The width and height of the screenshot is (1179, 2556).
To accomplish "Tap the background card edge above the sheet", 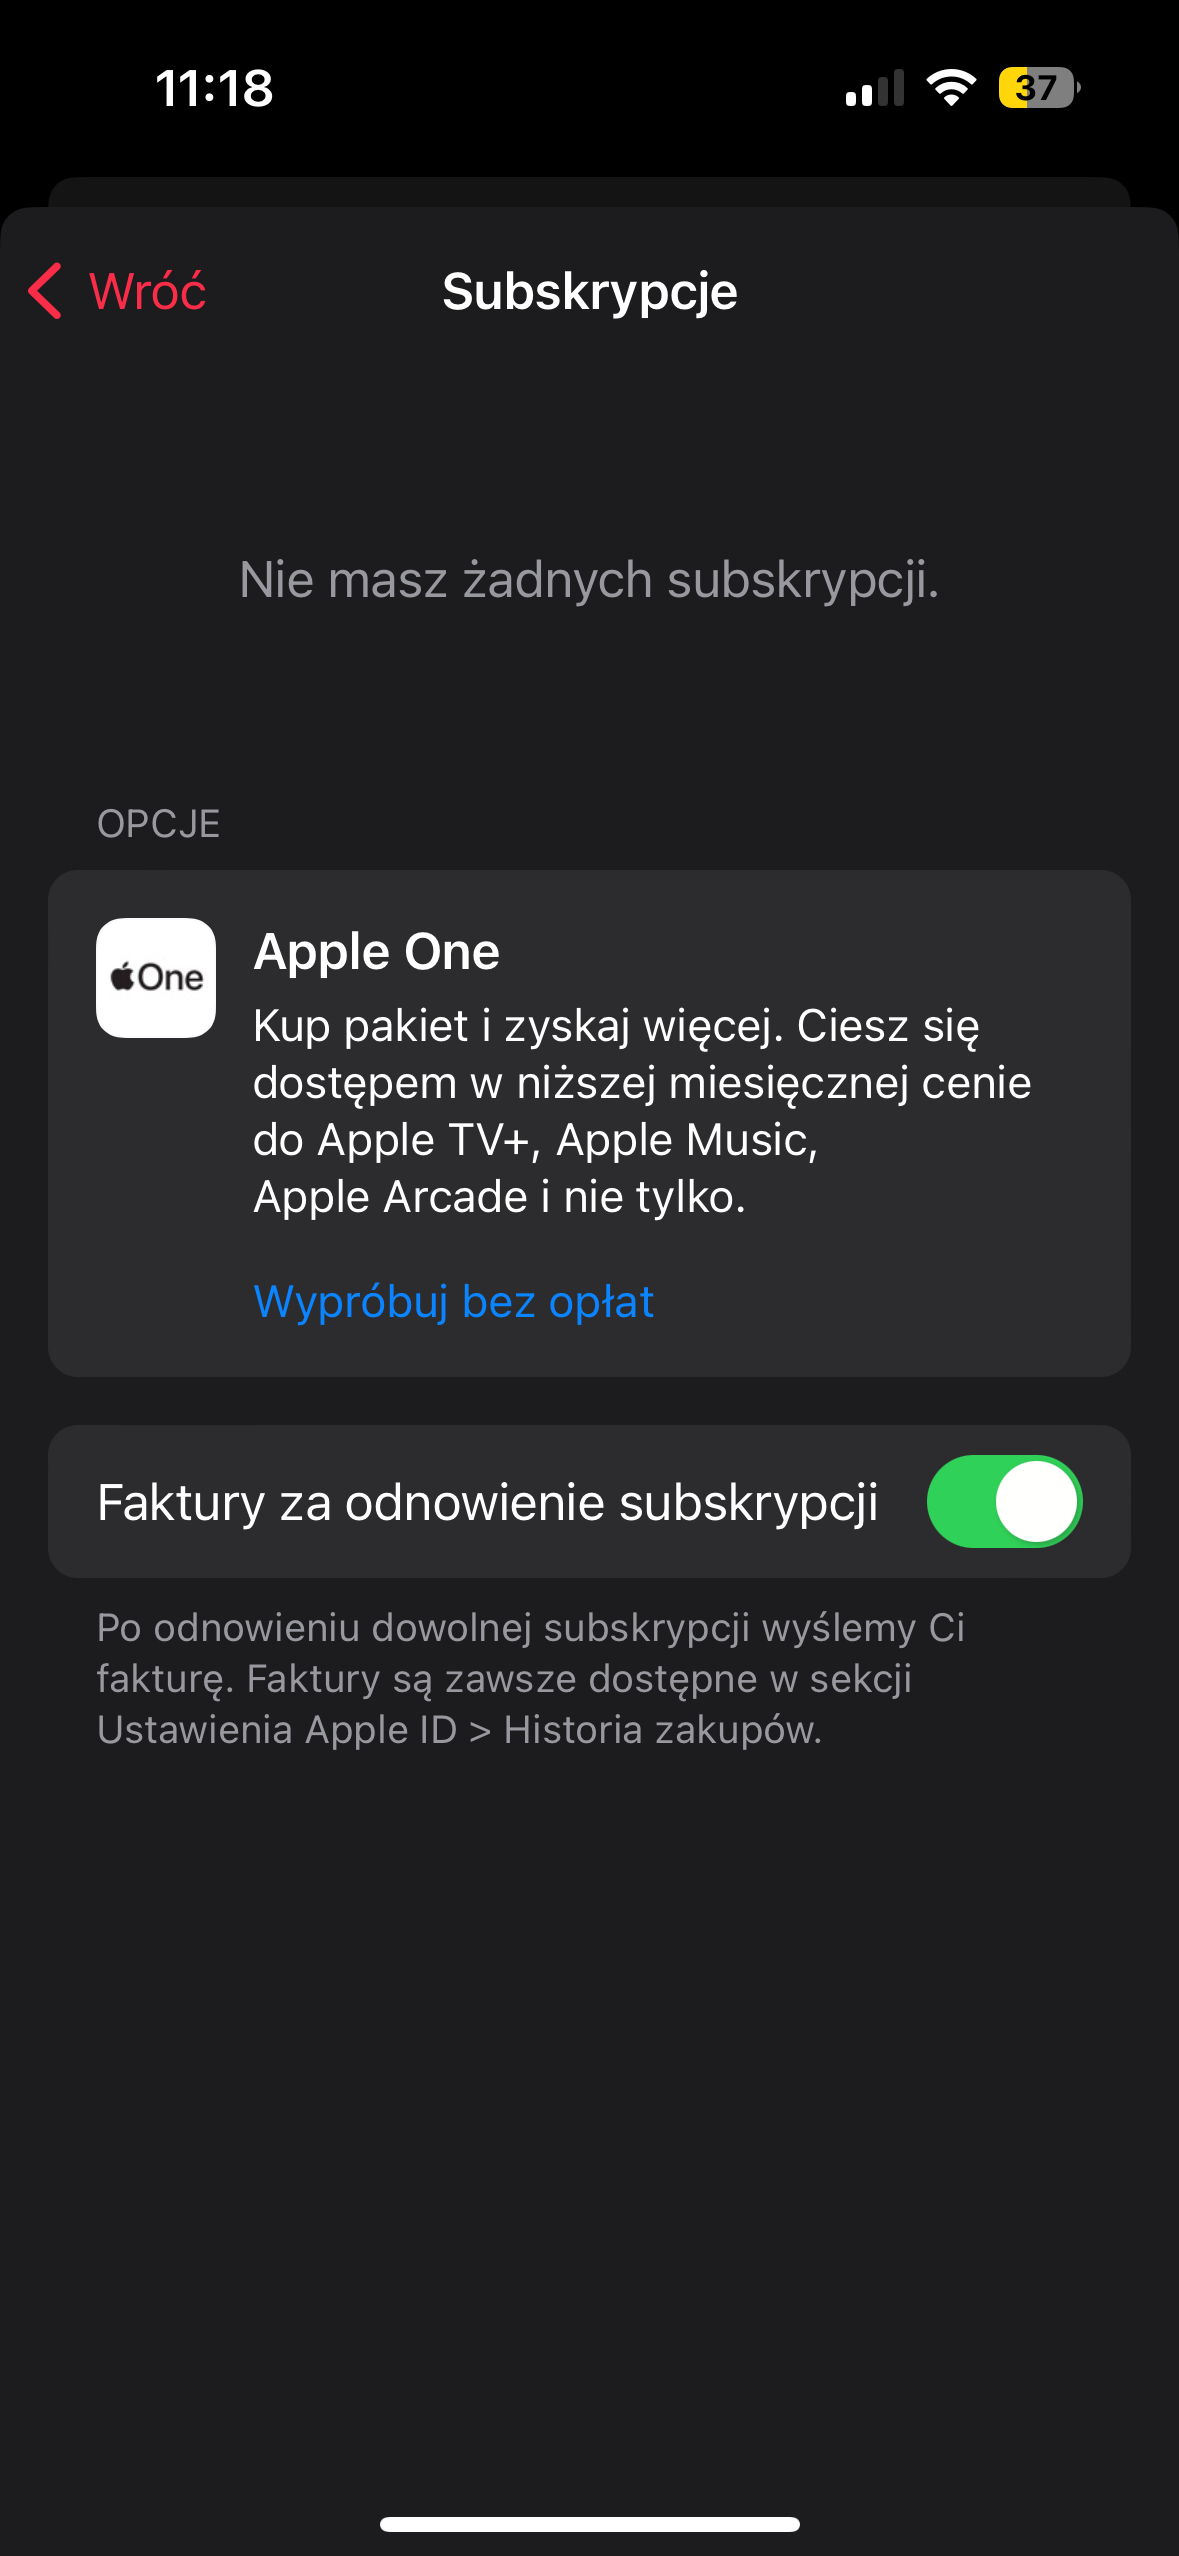I will 589,191.
